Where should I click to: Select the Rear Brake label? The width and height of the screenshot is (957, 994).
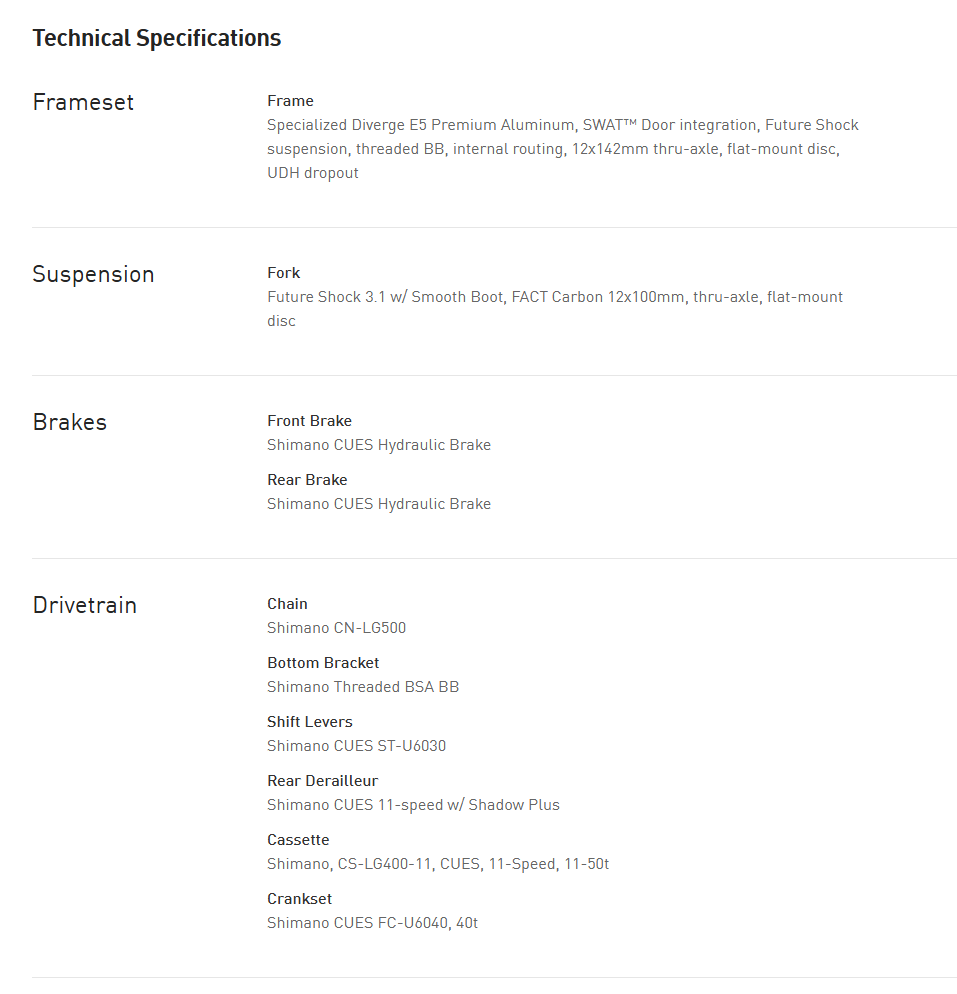307,480
